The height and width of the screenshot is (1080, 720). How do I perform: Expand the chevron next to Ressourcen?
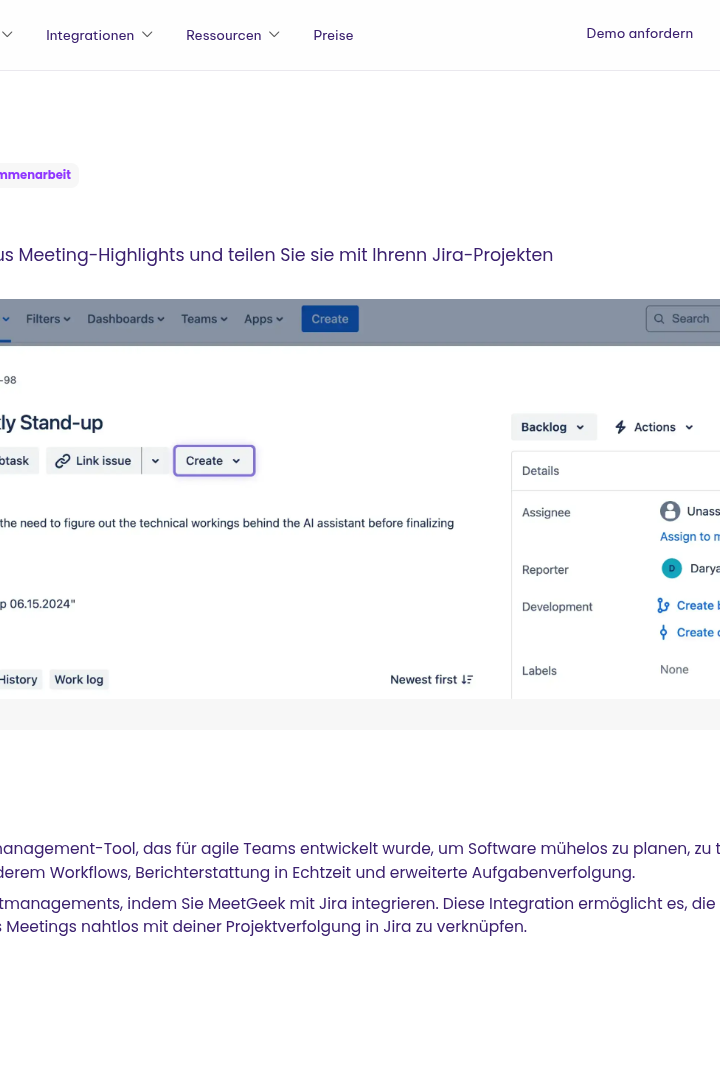pyautogui.click(x=274, y=34)
